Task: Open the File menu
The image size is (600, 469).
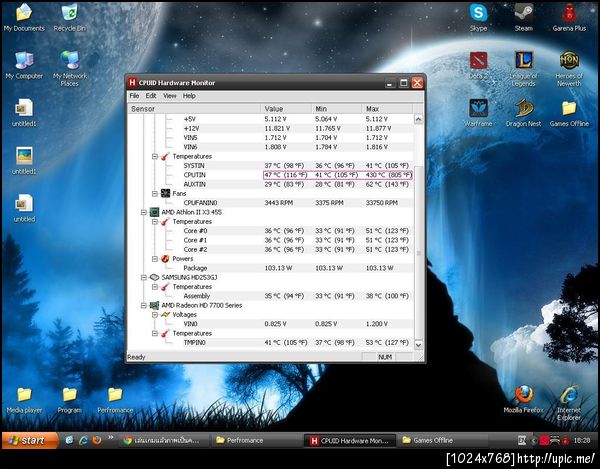Action: coord(134,96)
